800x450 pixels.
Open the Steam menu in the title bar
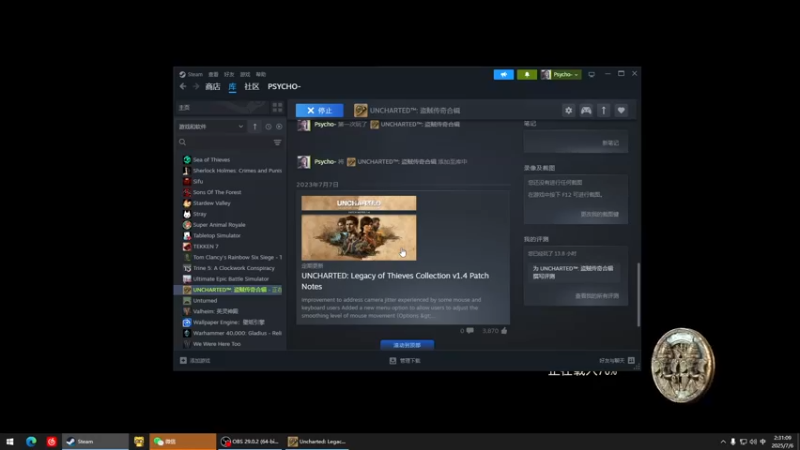point(191,74)
